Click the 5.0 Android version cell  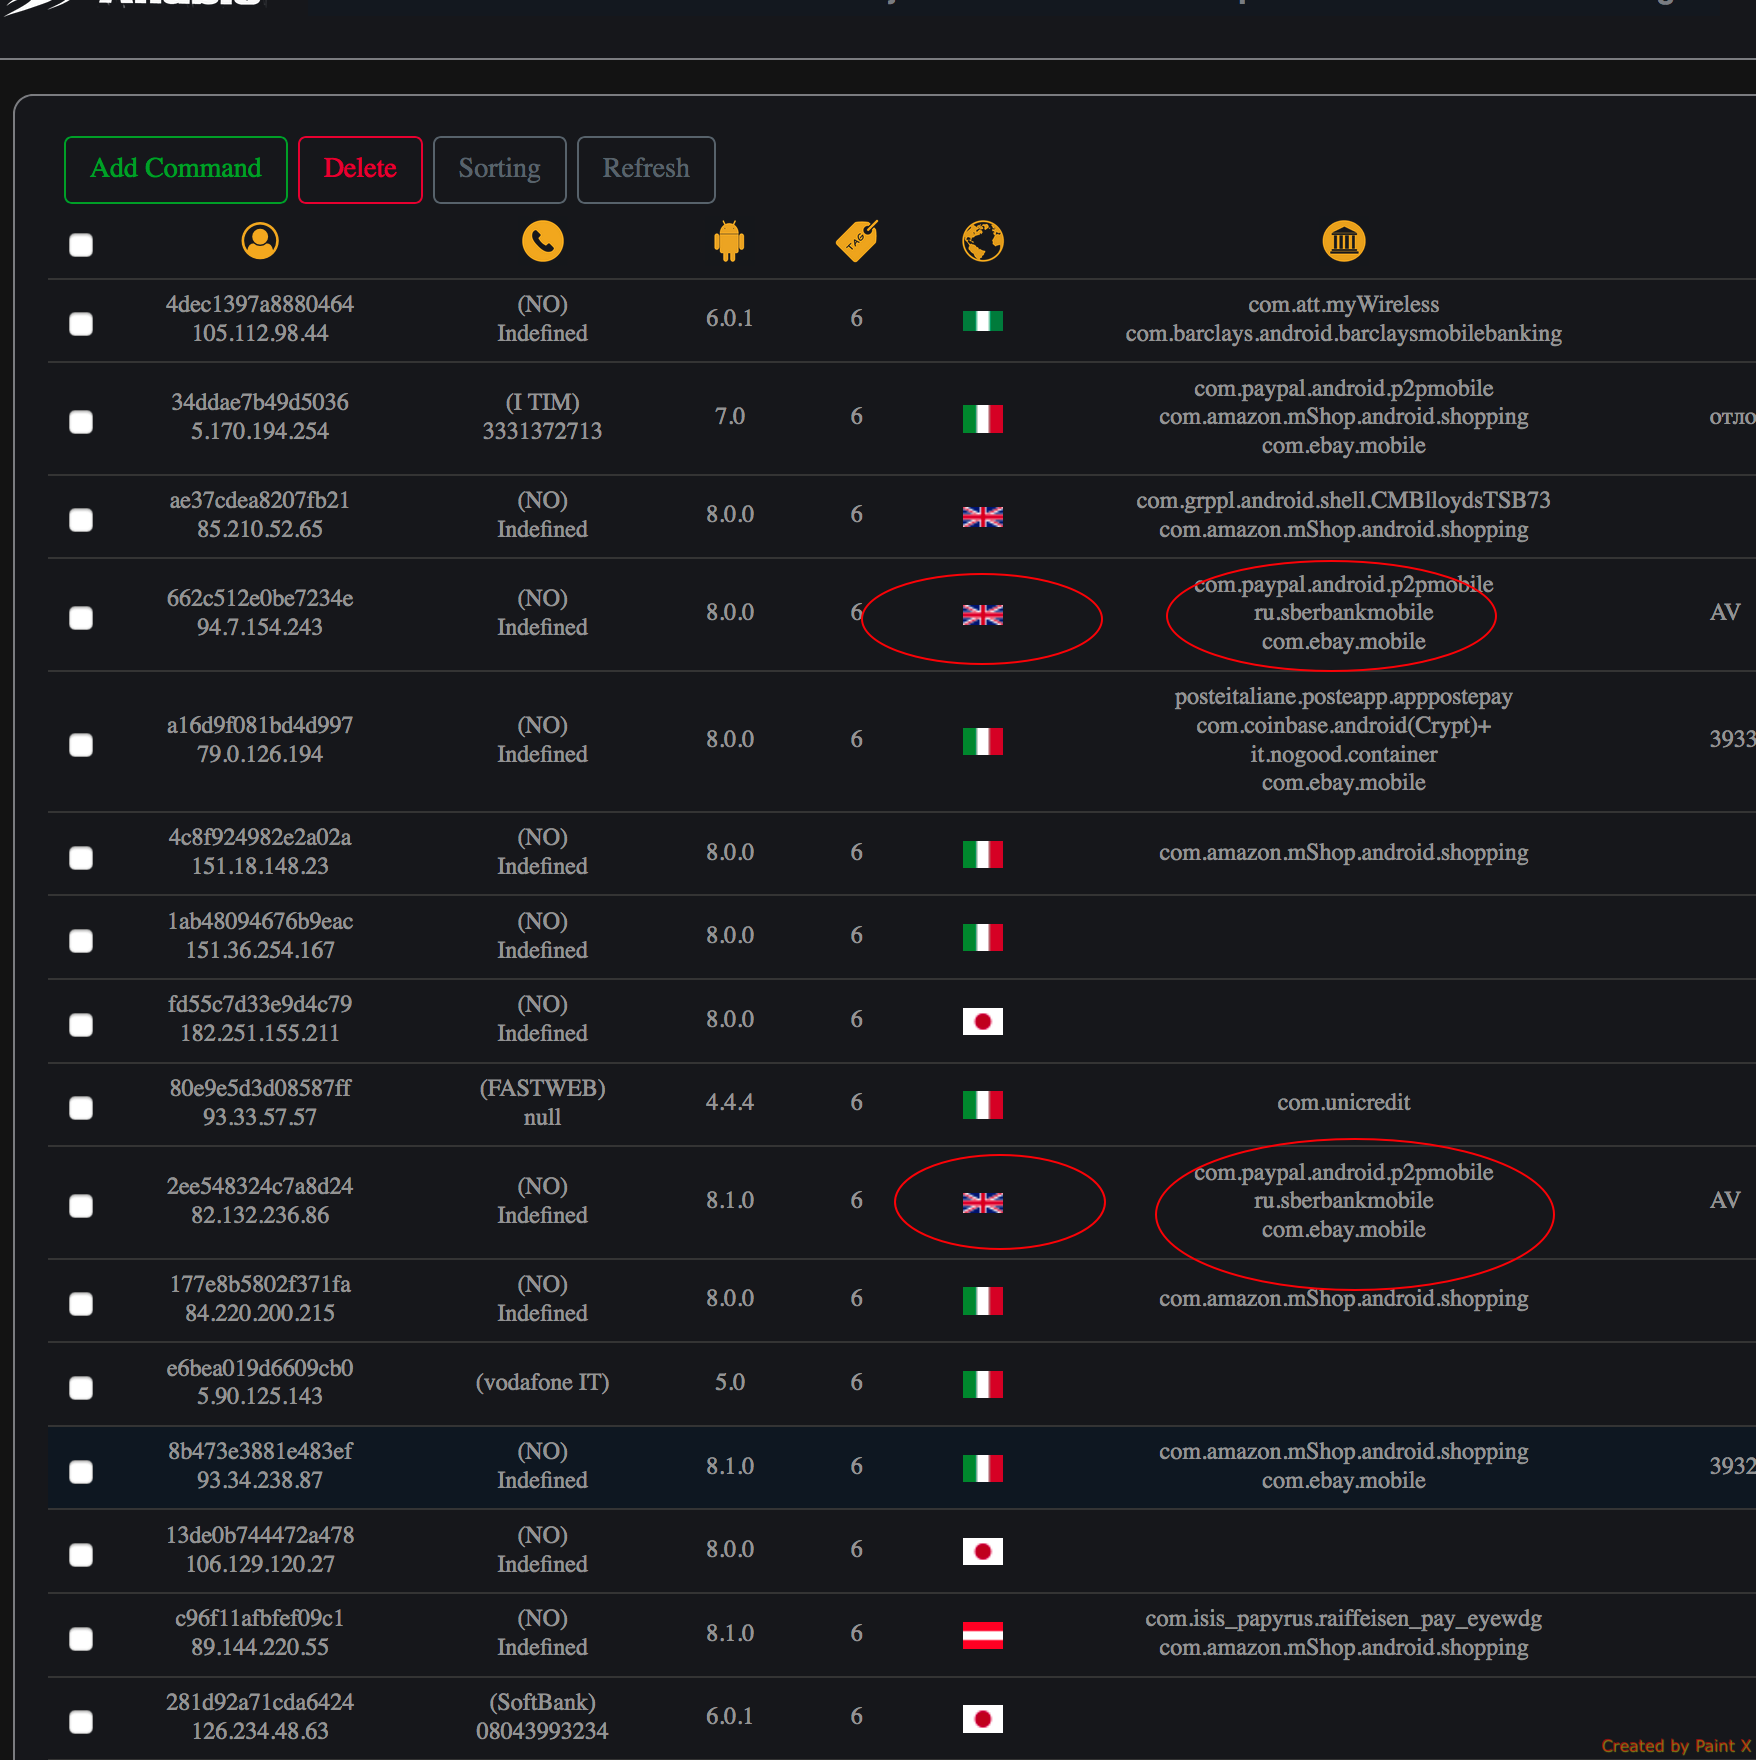pyautogui.click(x=730, y=1382)
